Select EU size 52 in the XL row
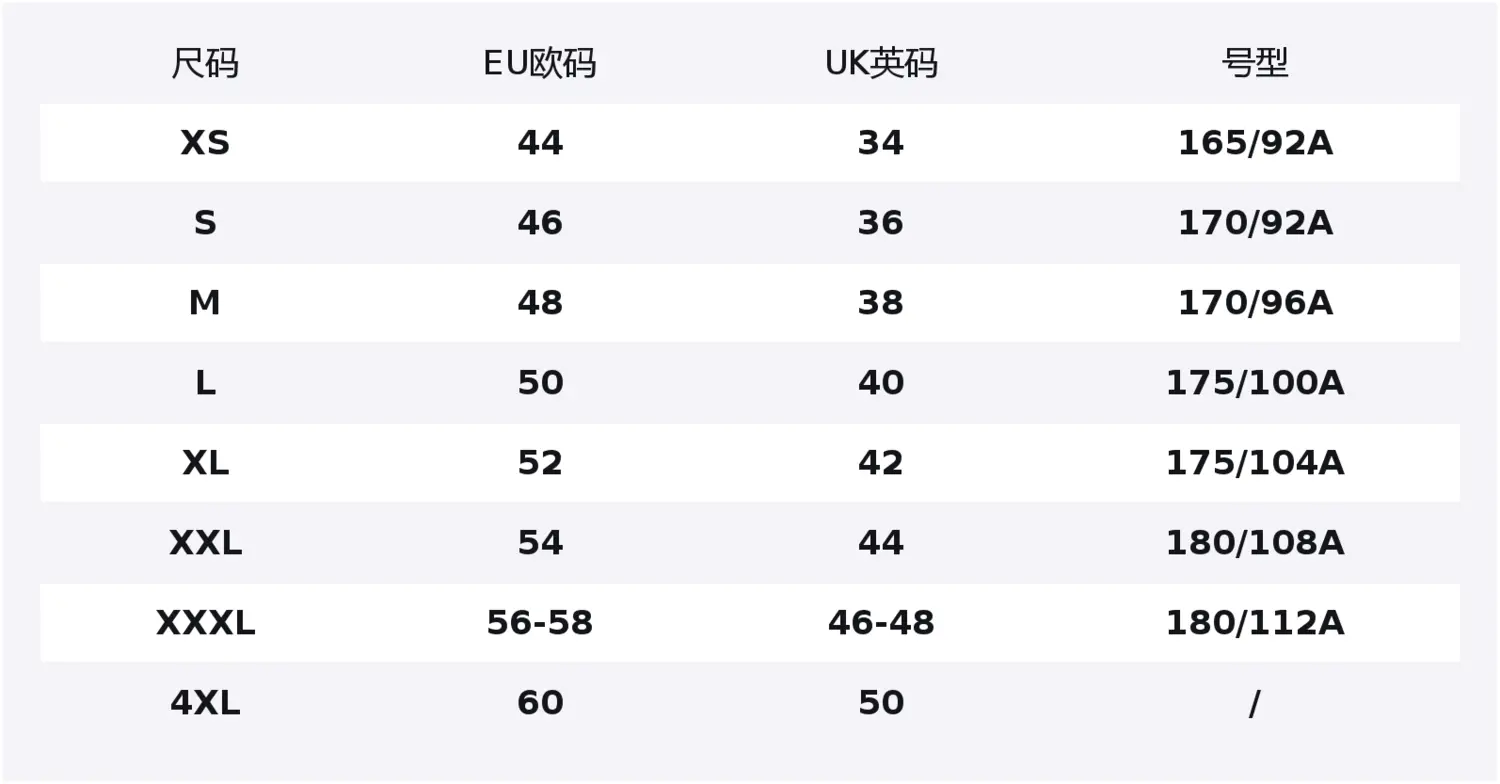 540,463
